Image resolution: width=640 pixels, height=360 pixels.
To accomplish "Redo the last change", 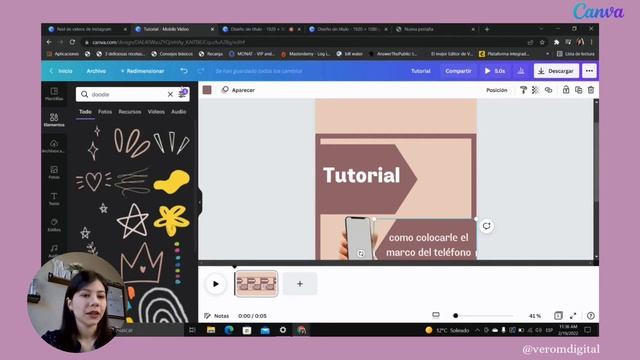I will 200,71.
